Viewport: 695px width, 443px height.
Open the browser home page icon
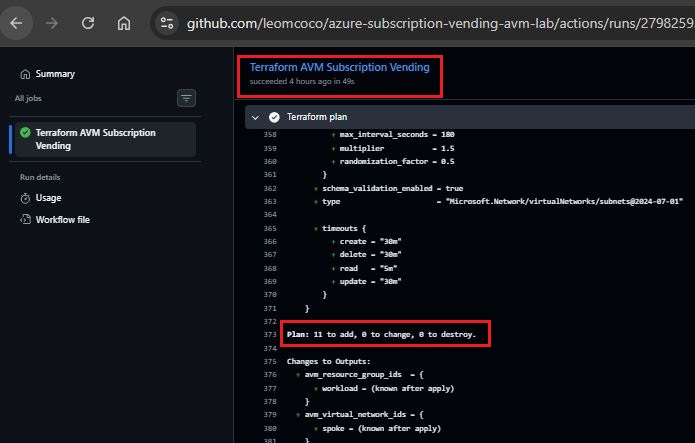124,23
